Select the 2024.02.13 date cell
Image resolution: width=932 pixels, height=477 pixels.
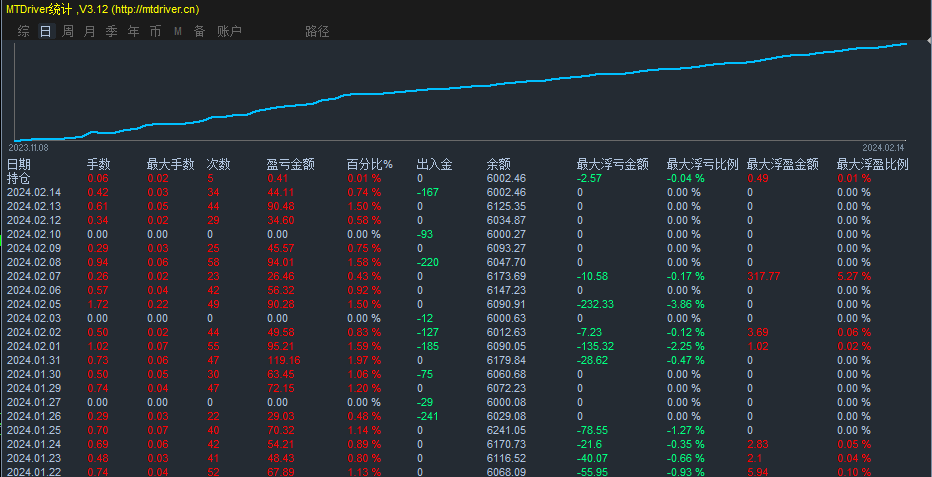[34, 206]
